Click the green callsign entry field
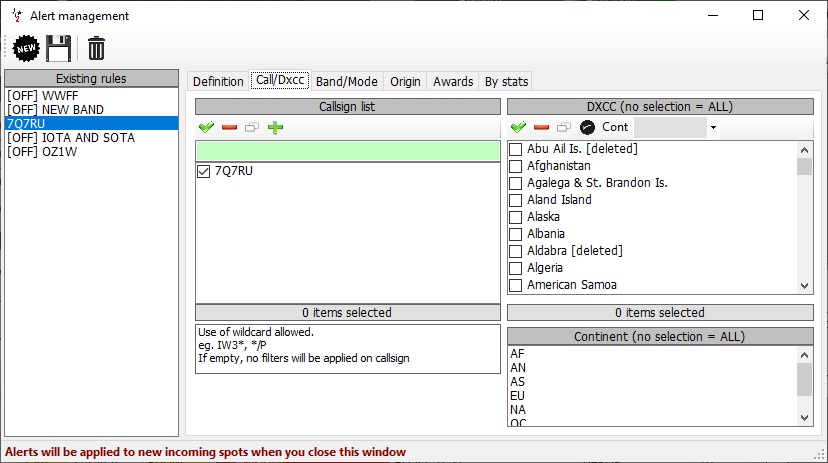Image resolution: width=828 pixels, height=463 pixels. [x=347, y=151]
